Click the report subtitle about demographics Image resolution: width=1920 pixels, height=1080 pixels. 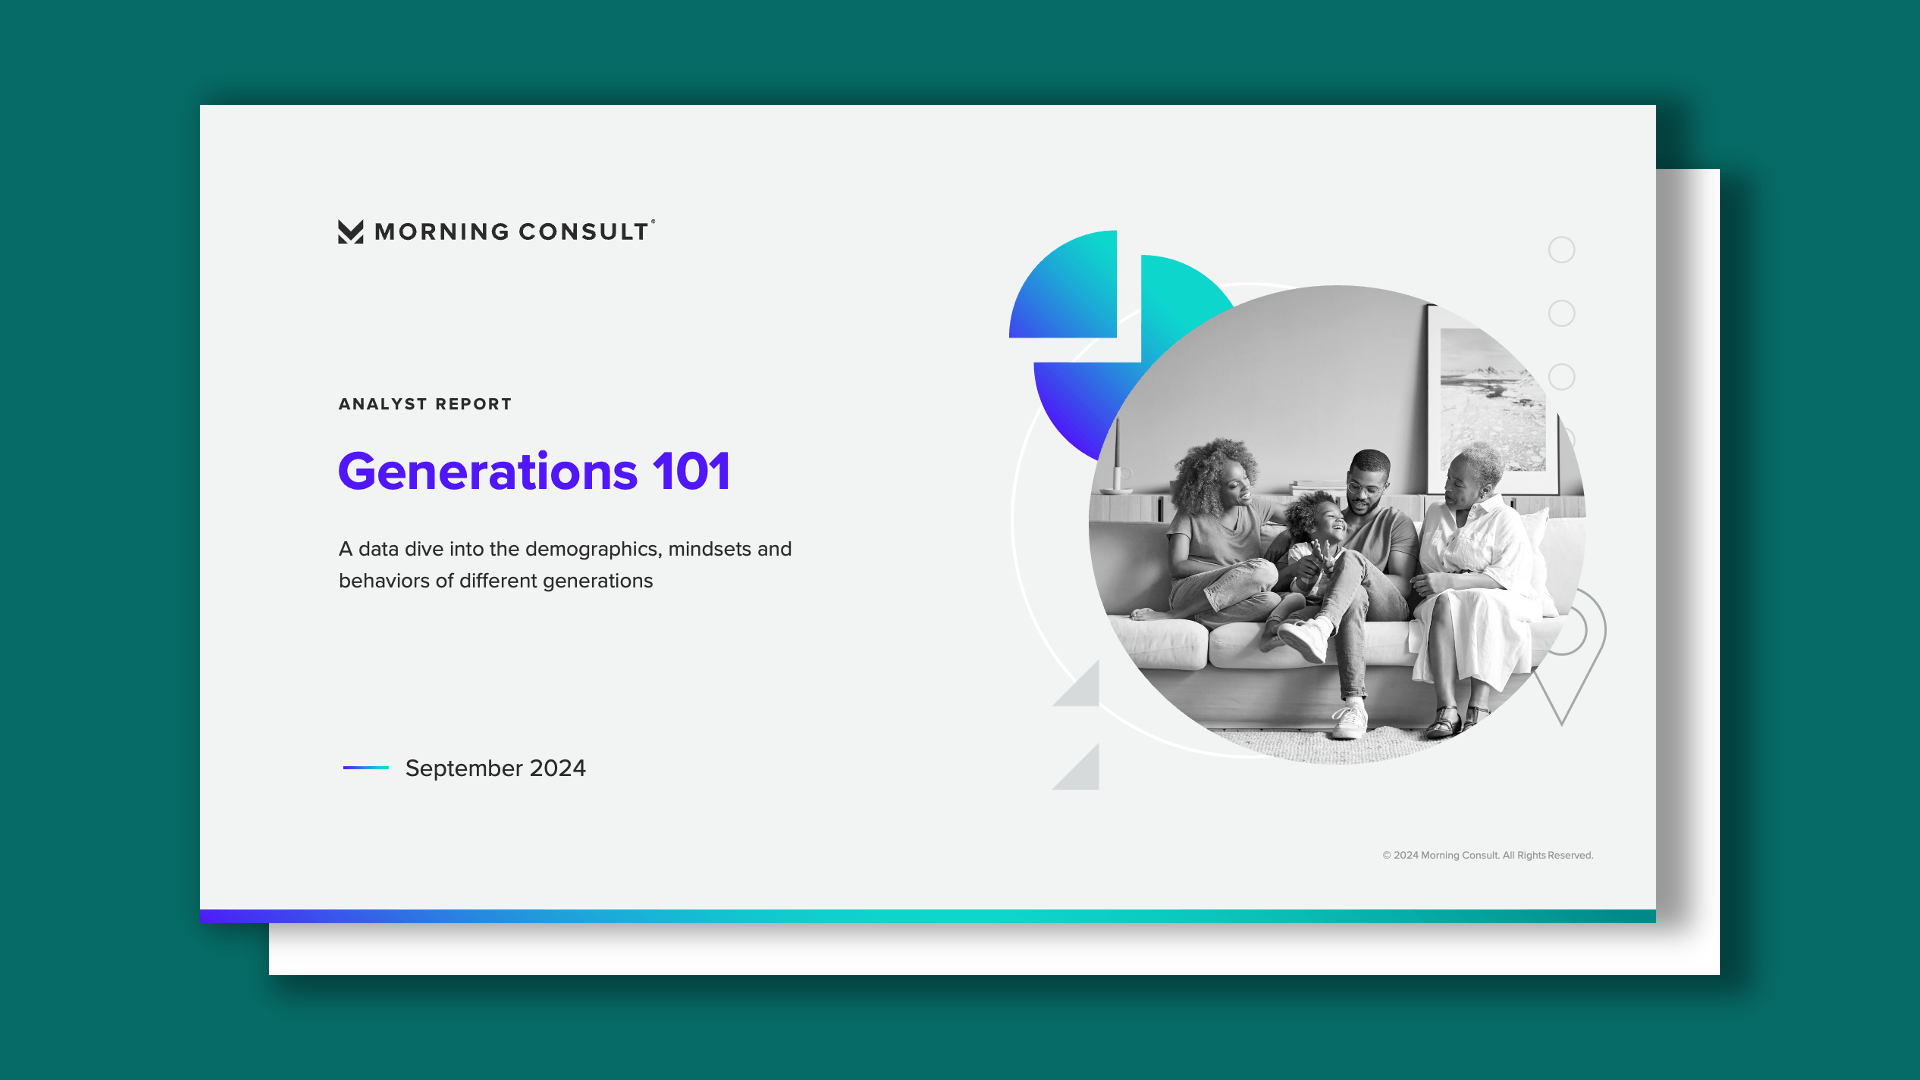click(x=565, y=564)
